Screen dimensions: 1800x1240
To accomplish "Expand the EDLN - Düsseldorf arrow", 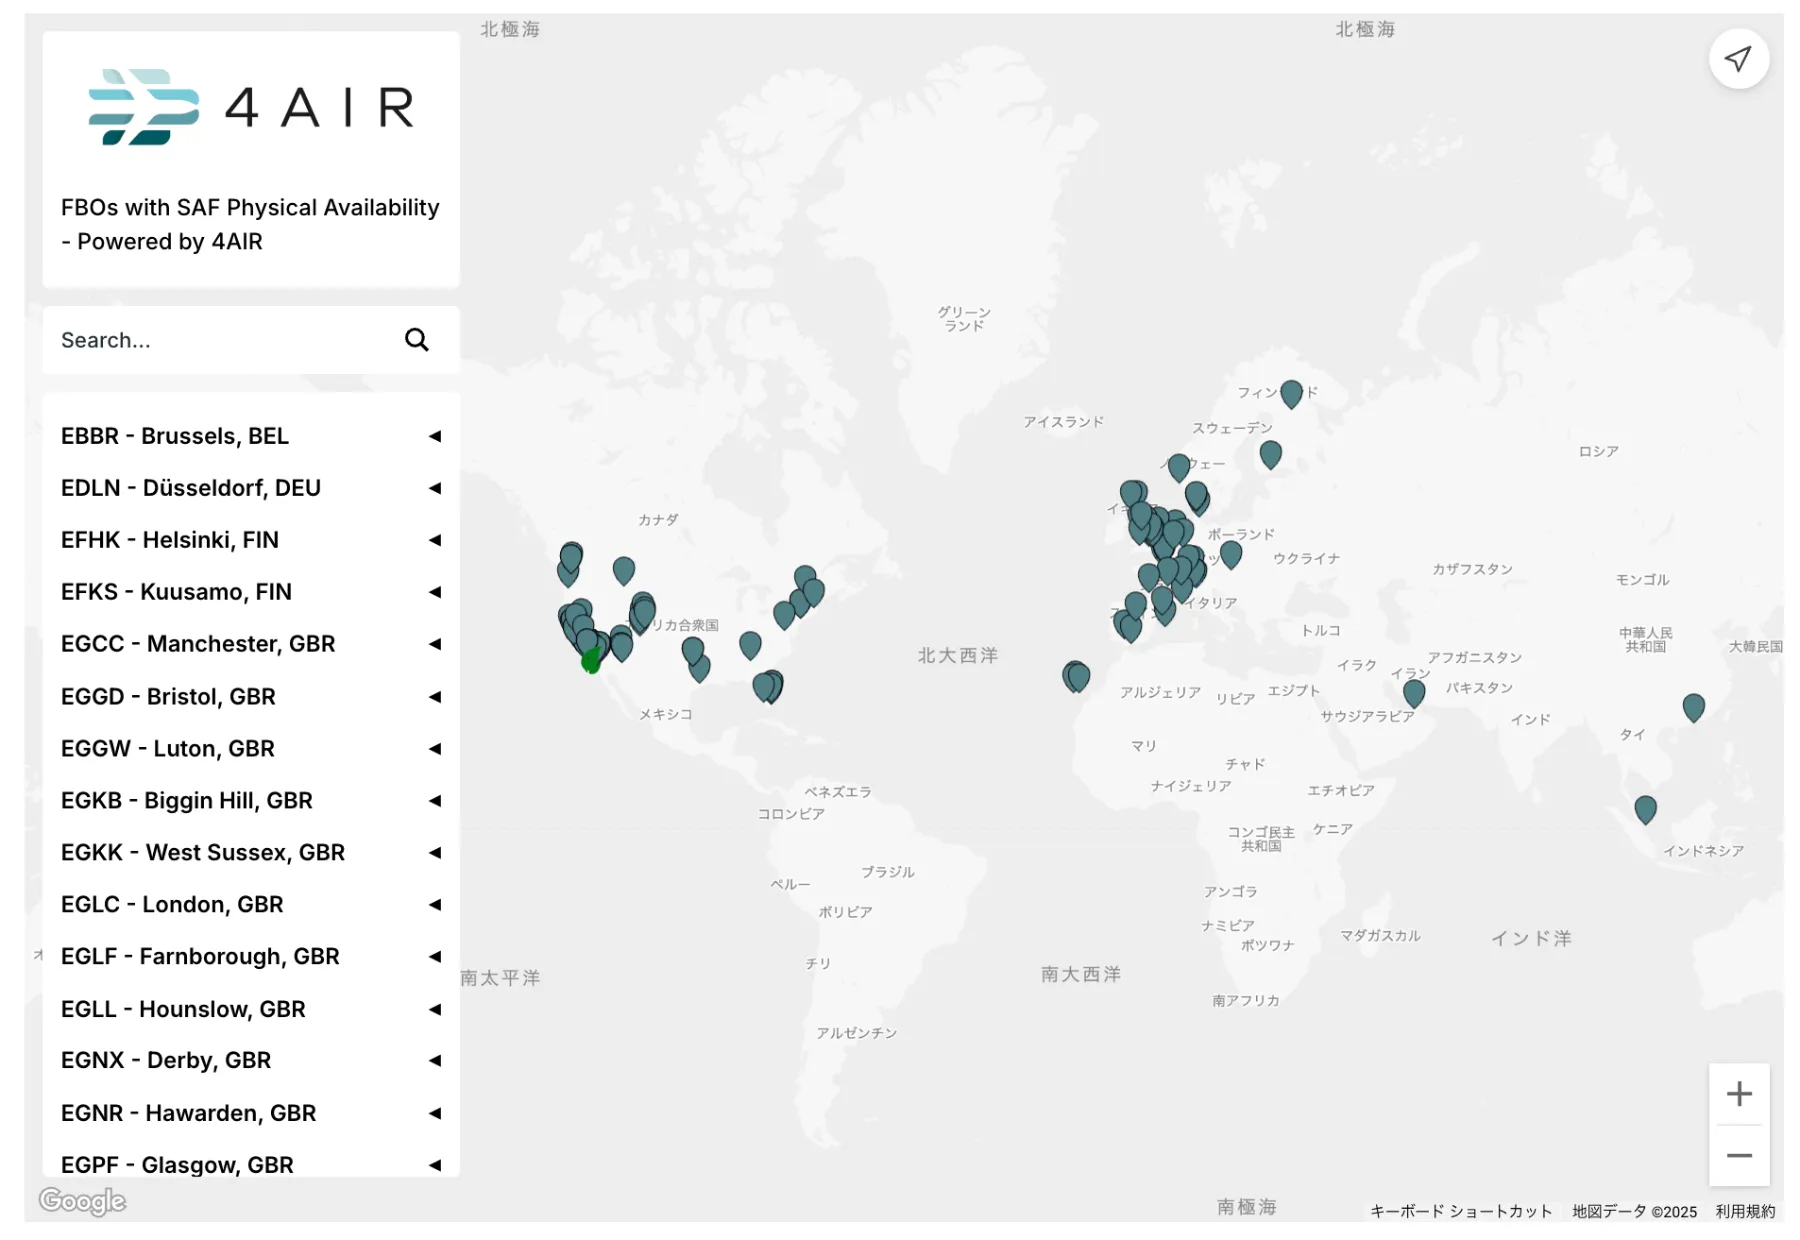I will [435, 488].
